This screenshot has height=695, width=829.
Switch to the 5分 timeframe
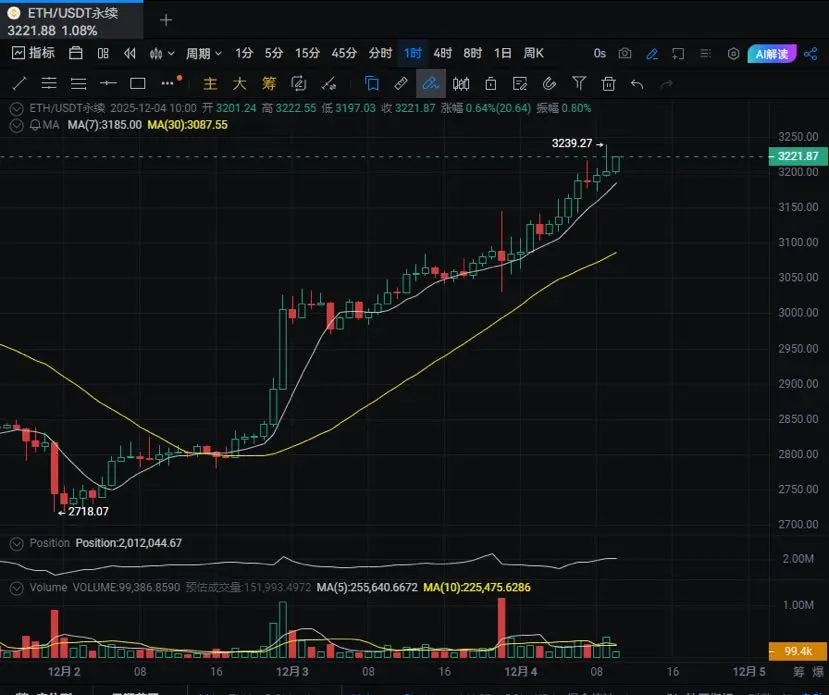[274, 53]
